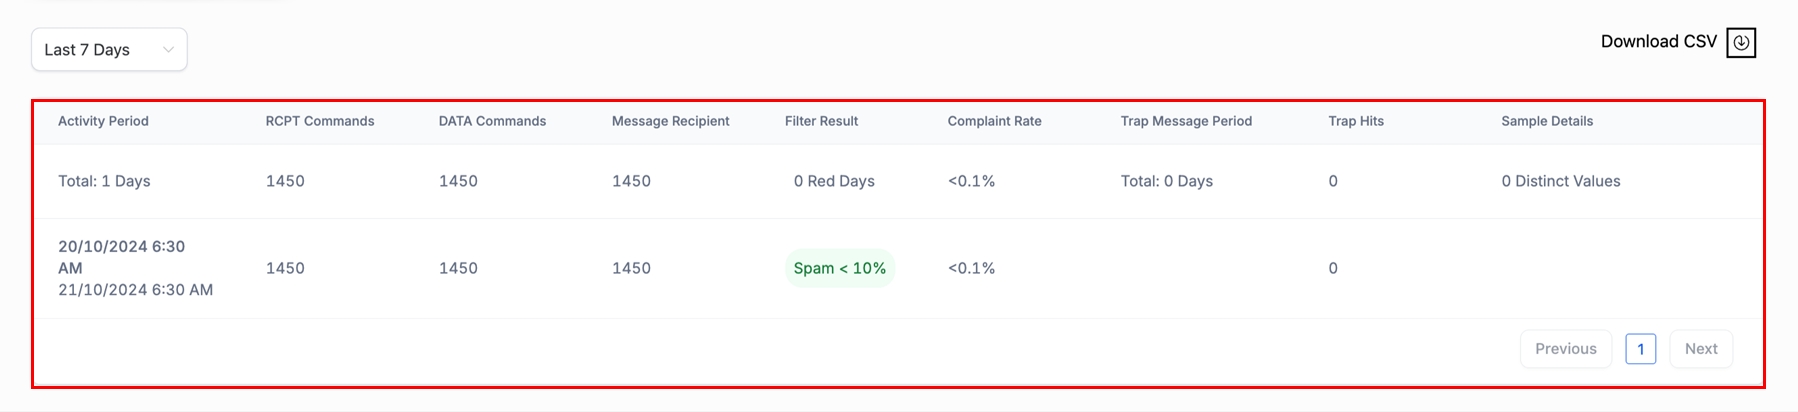Click the DATA Commands column header

[492, 121]
